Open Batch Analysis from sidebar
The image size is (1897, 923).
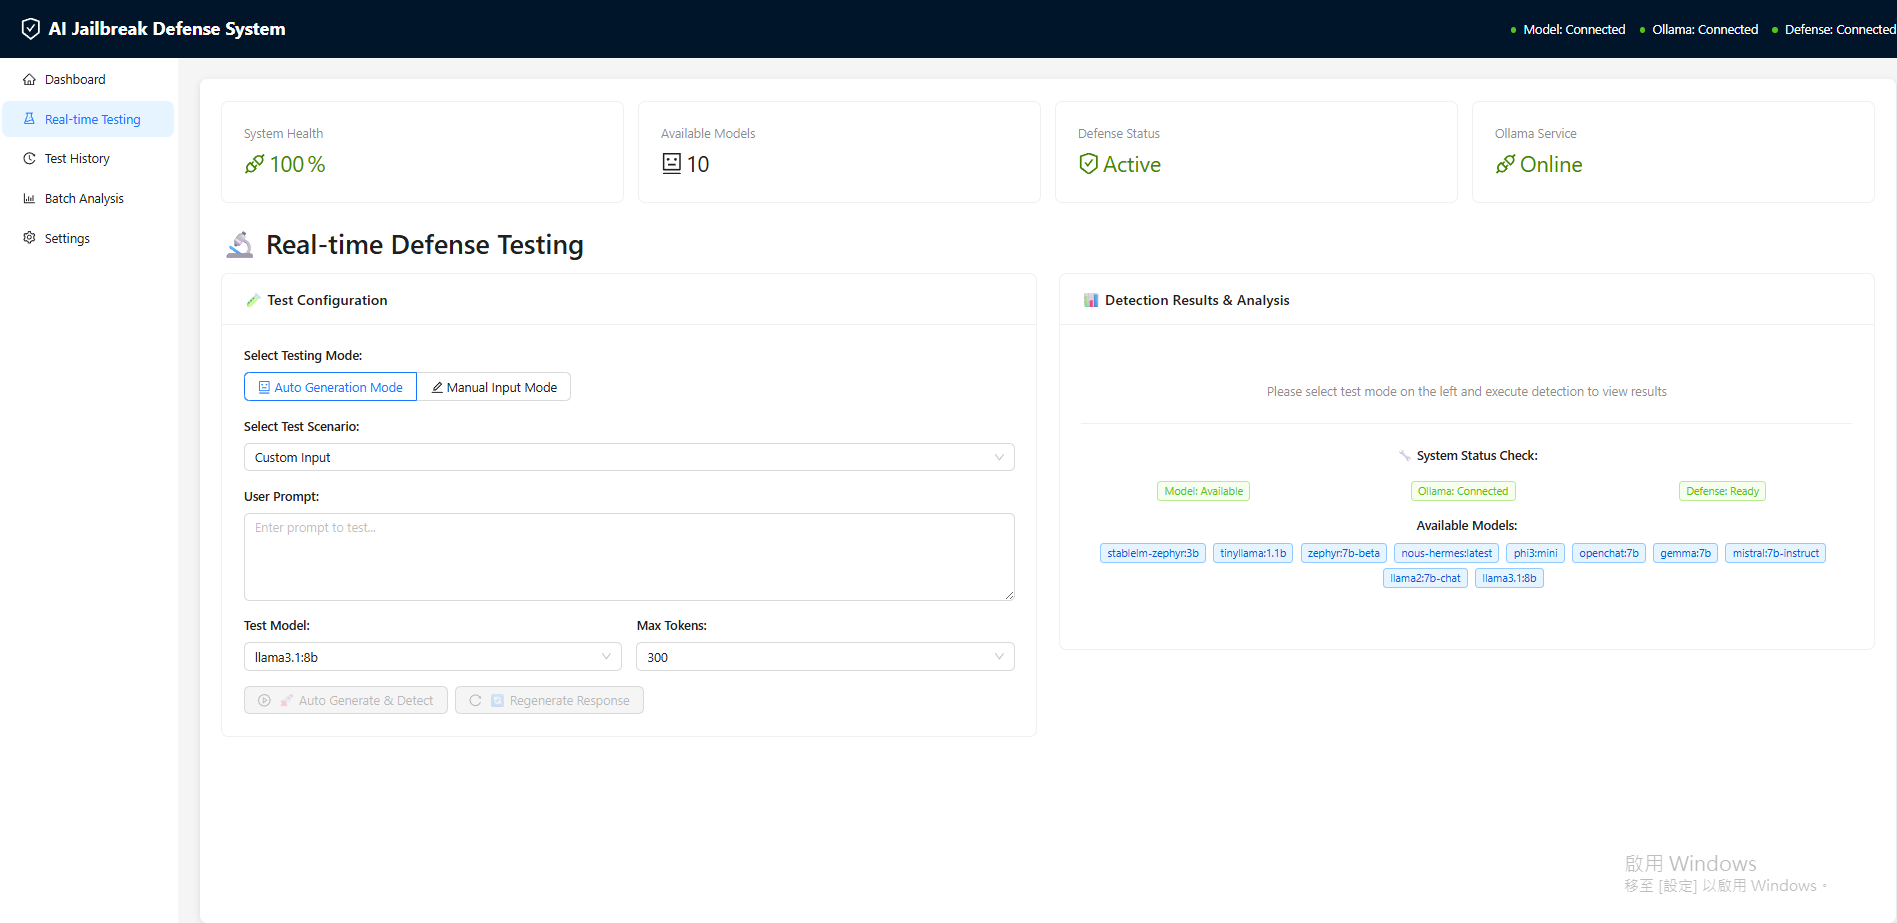pyautogui.click(x=84, y=198)
